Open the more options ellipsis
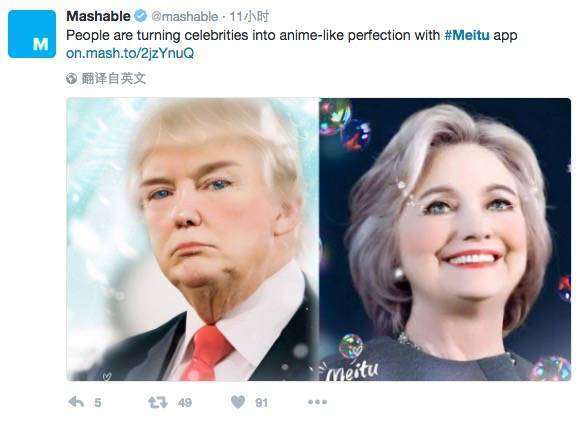Viewport: 577px width, 421px height. point(317,402)
